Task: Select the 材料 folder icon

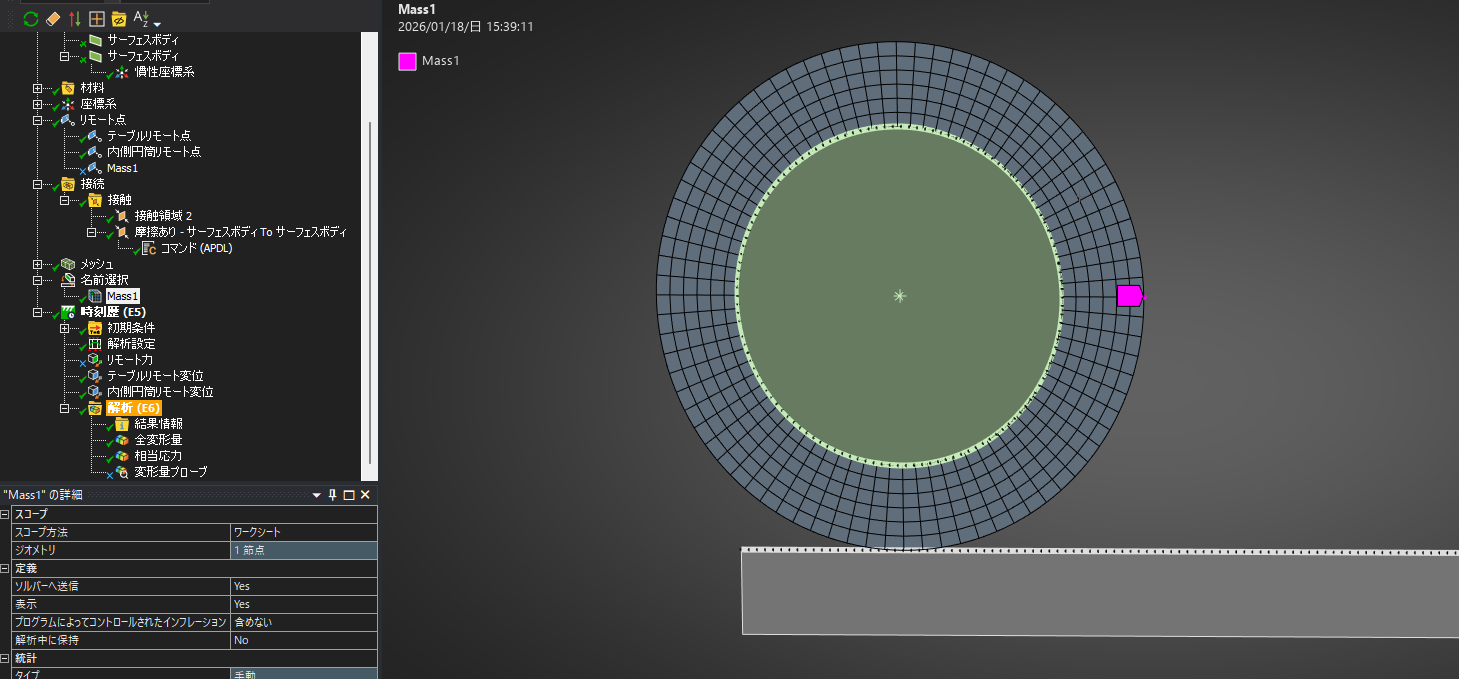Action: [x=68, y=88]
